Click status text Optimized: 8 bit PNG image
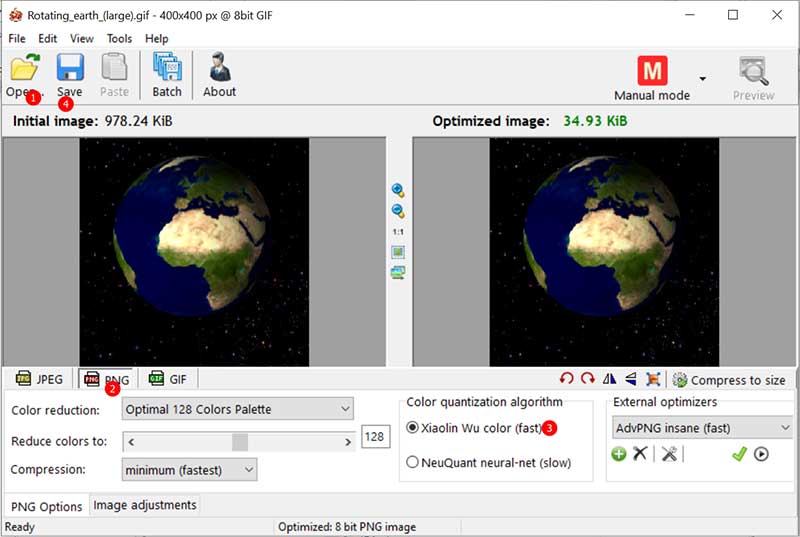Screen dimensions: 800x537 (x=347, y=527)
